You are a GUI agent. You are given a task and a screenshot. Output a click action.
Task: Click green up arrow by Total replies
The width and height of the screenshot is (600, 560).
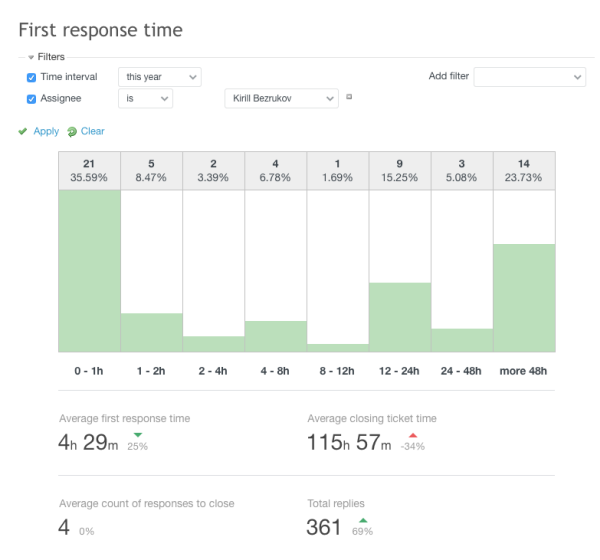point(362,519)
